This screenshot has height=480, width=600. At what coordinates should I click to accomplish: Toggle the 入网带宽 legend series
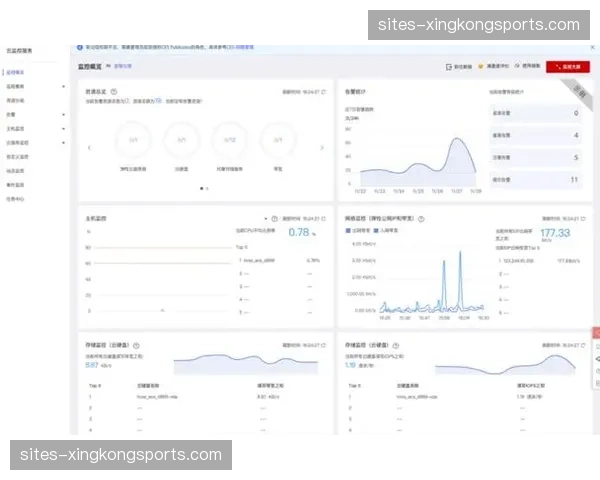click(387, 230)
